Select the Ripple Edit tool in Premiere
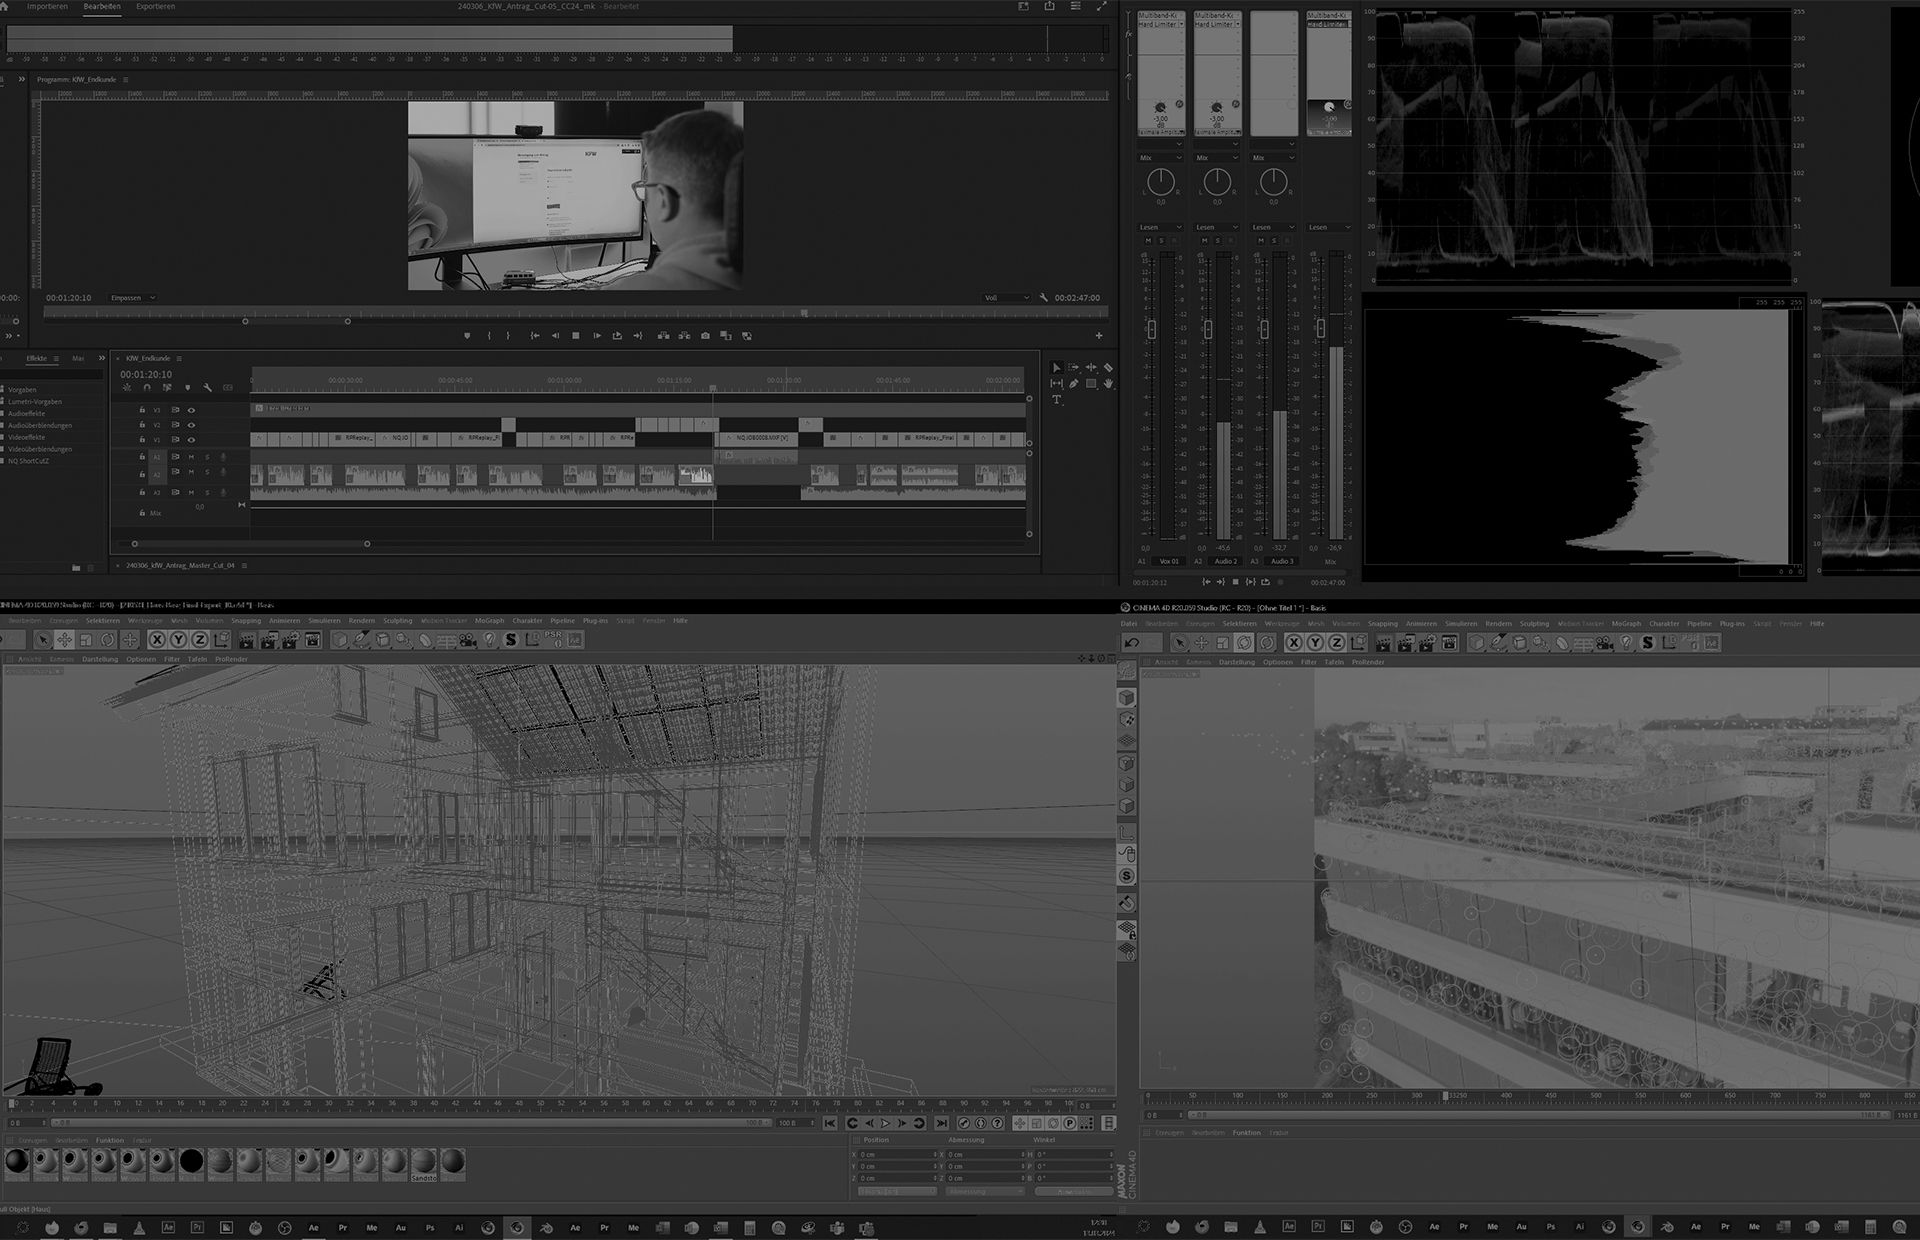This screenshot has width=1920, height=1240. pos(1091,368)
